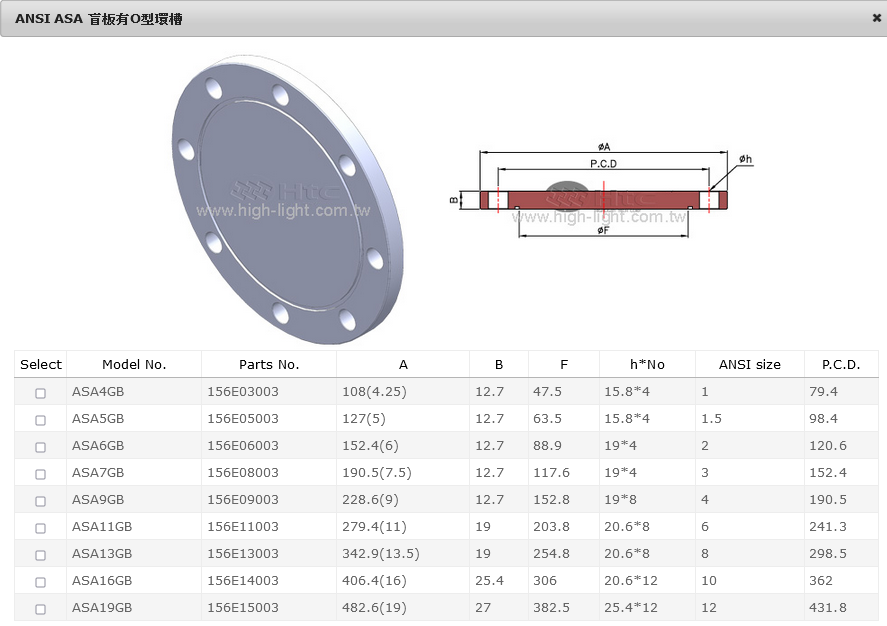The height and width of the screenshot is (626, 887).
Task: Select the ASA13GB checkbox
Action: pos(40,555)
